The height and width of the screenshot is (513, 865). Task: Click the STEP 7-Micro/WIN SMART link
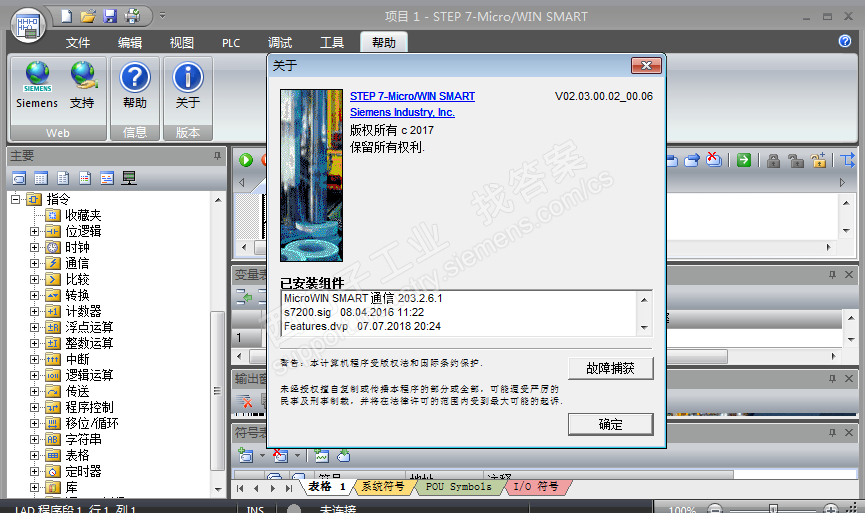(x=412, y=96)
